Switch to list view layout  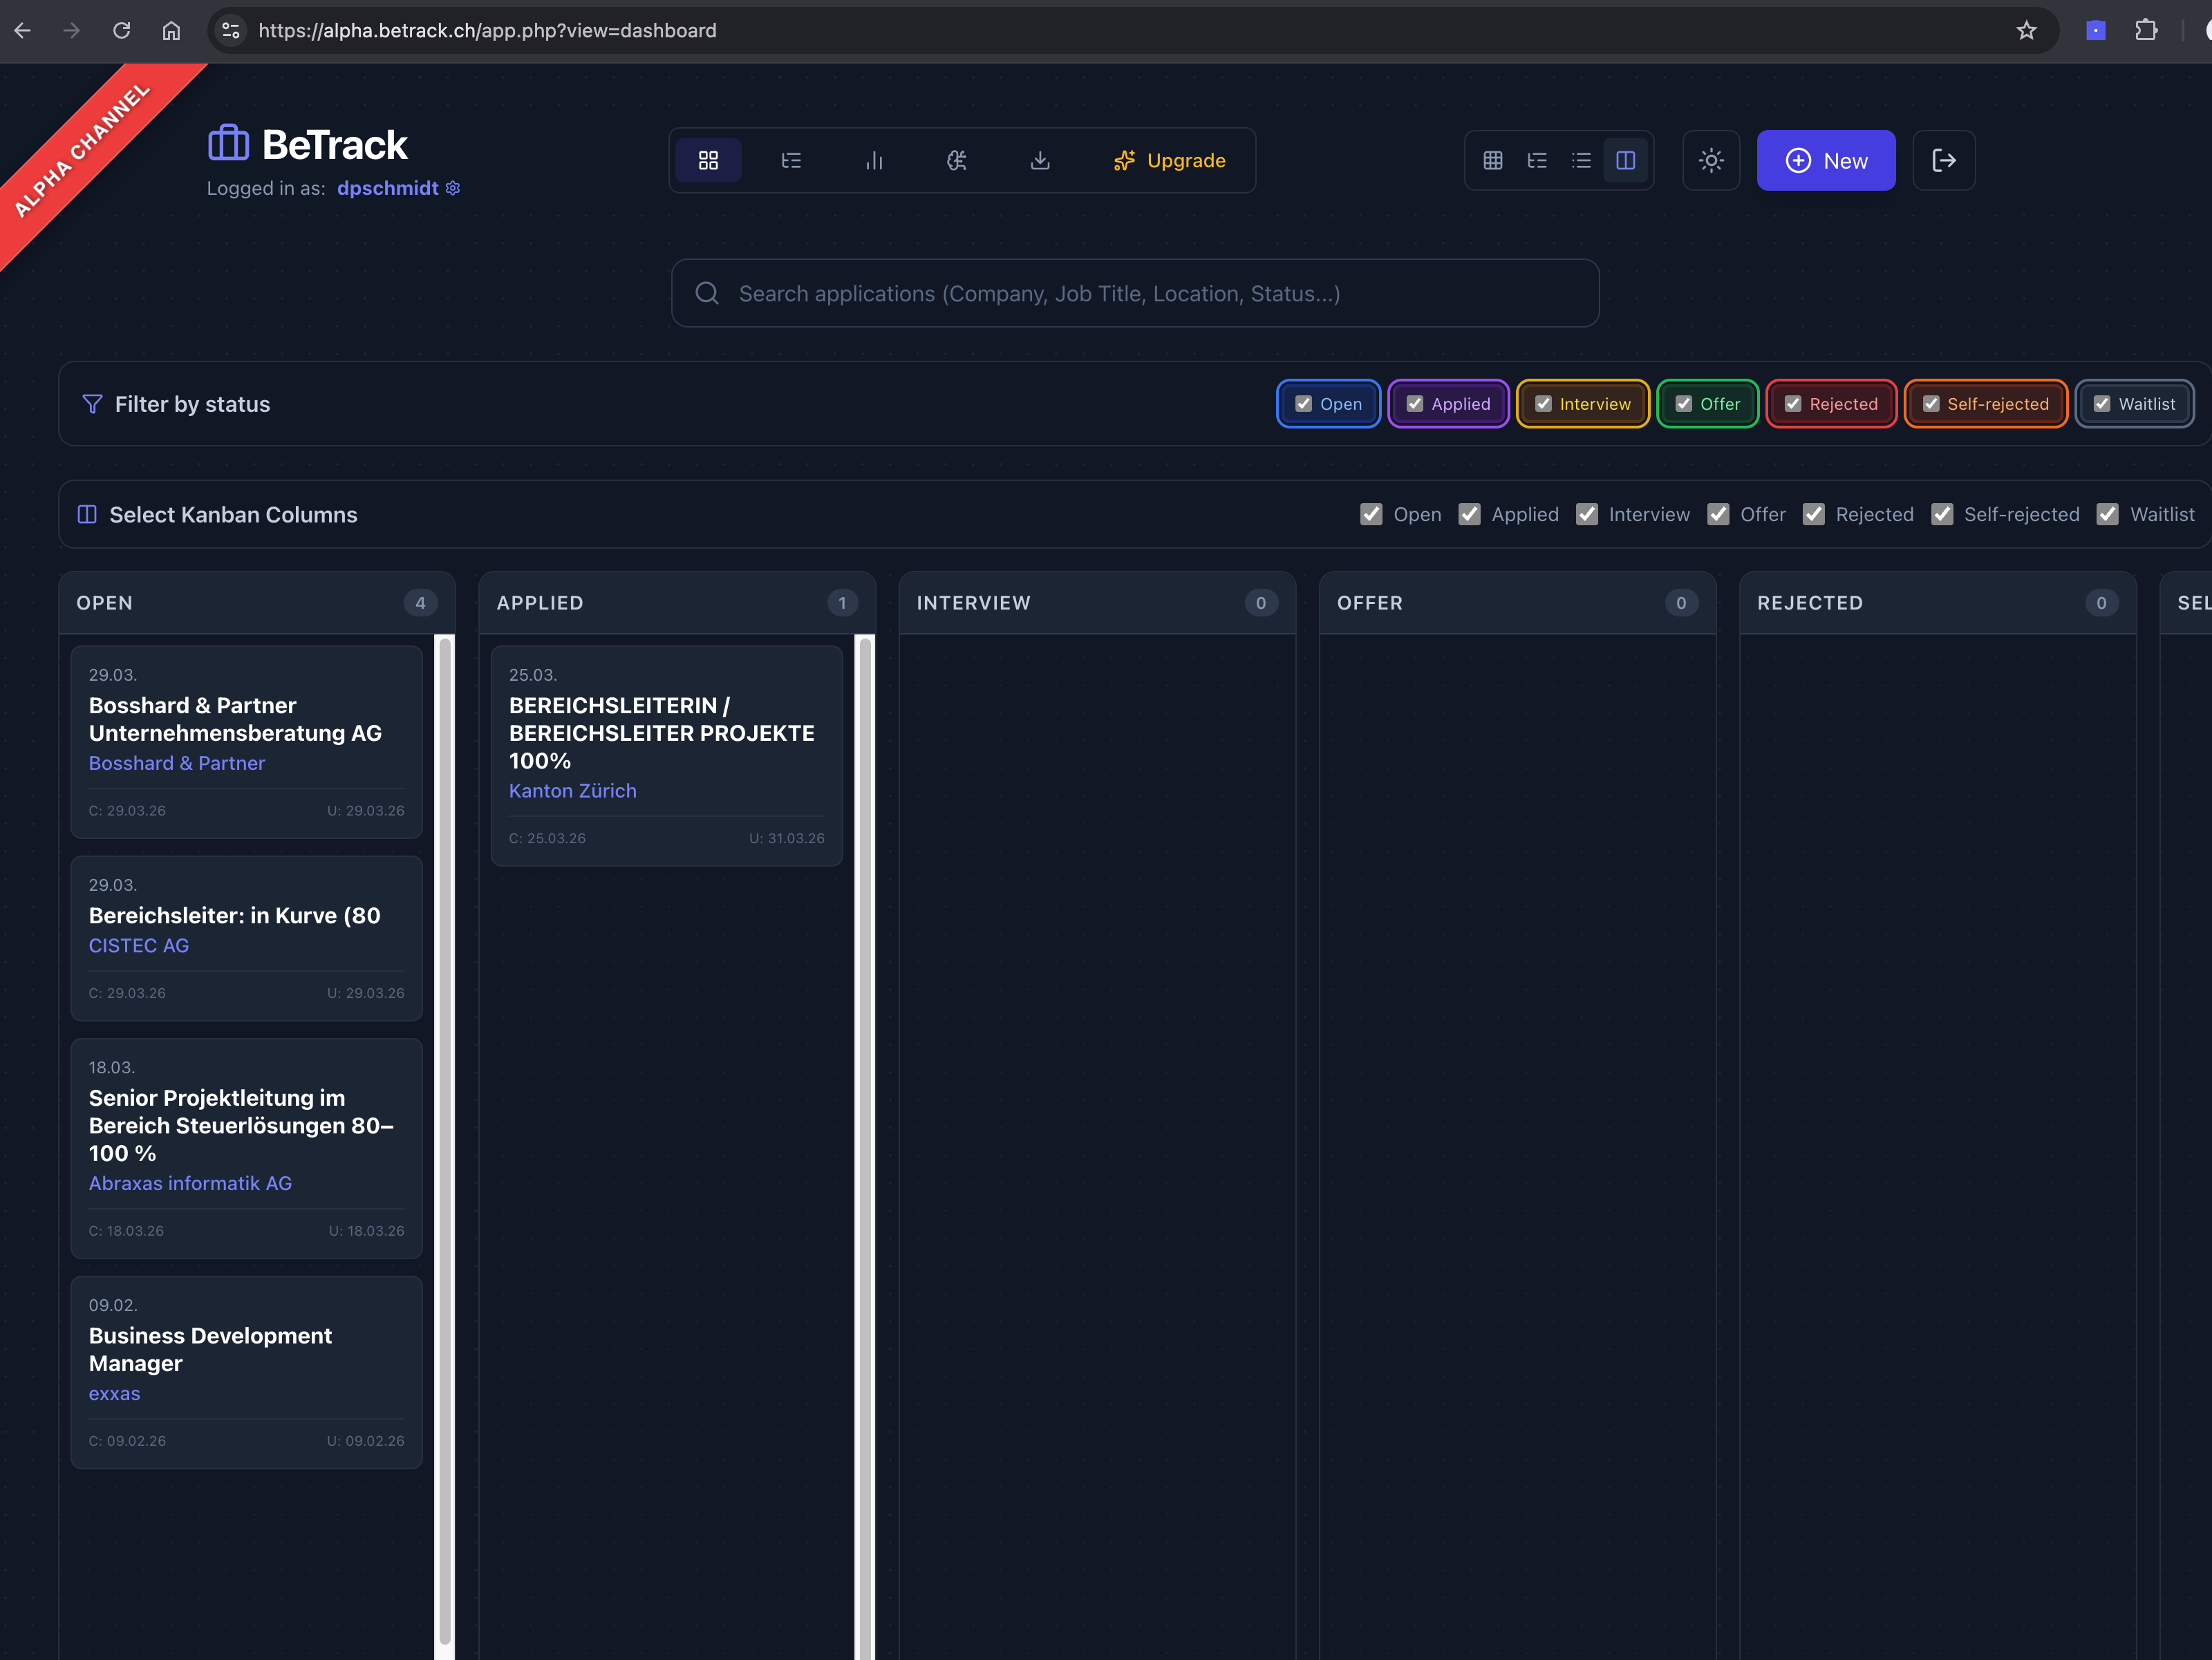click(x=1581, y=160)
